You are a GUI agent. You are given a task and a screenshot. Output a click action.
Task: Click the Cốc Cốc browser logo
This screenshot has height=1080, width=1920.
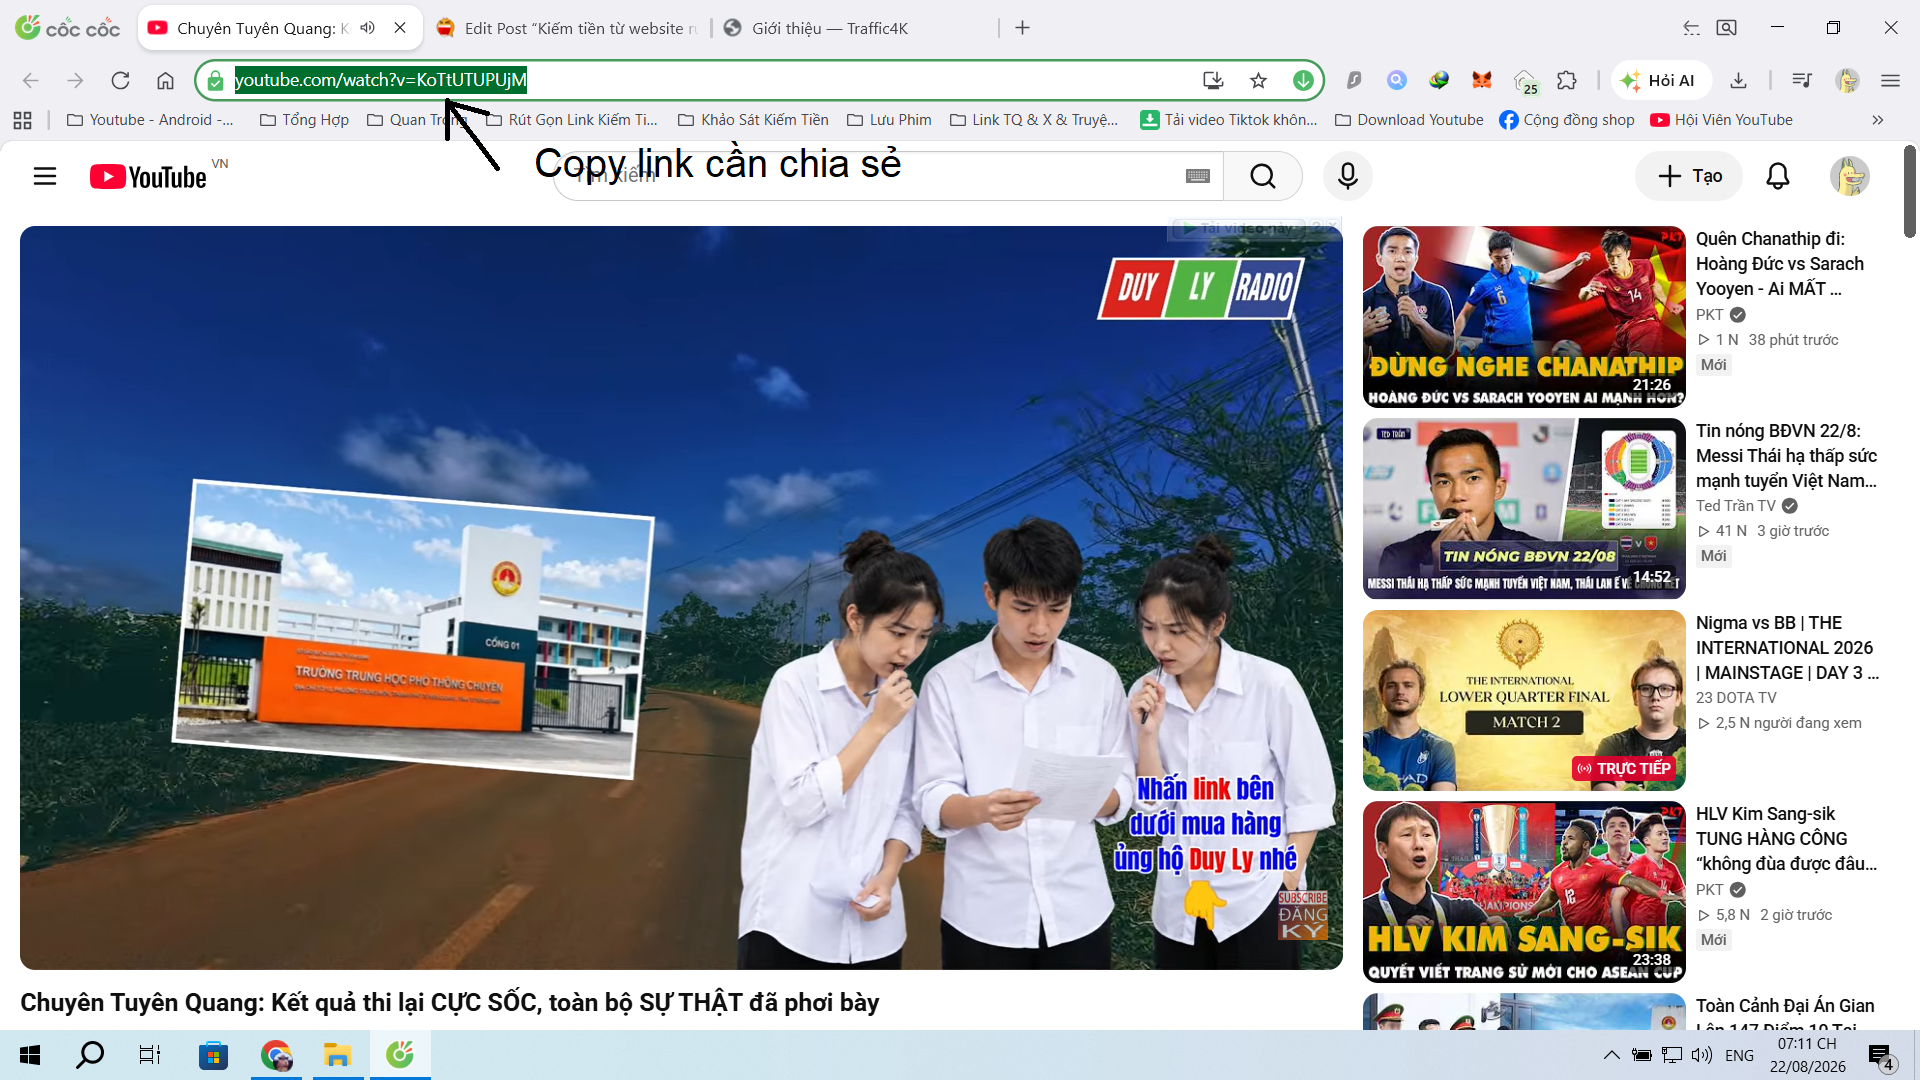pyautogui.click(x=68, y=28)
